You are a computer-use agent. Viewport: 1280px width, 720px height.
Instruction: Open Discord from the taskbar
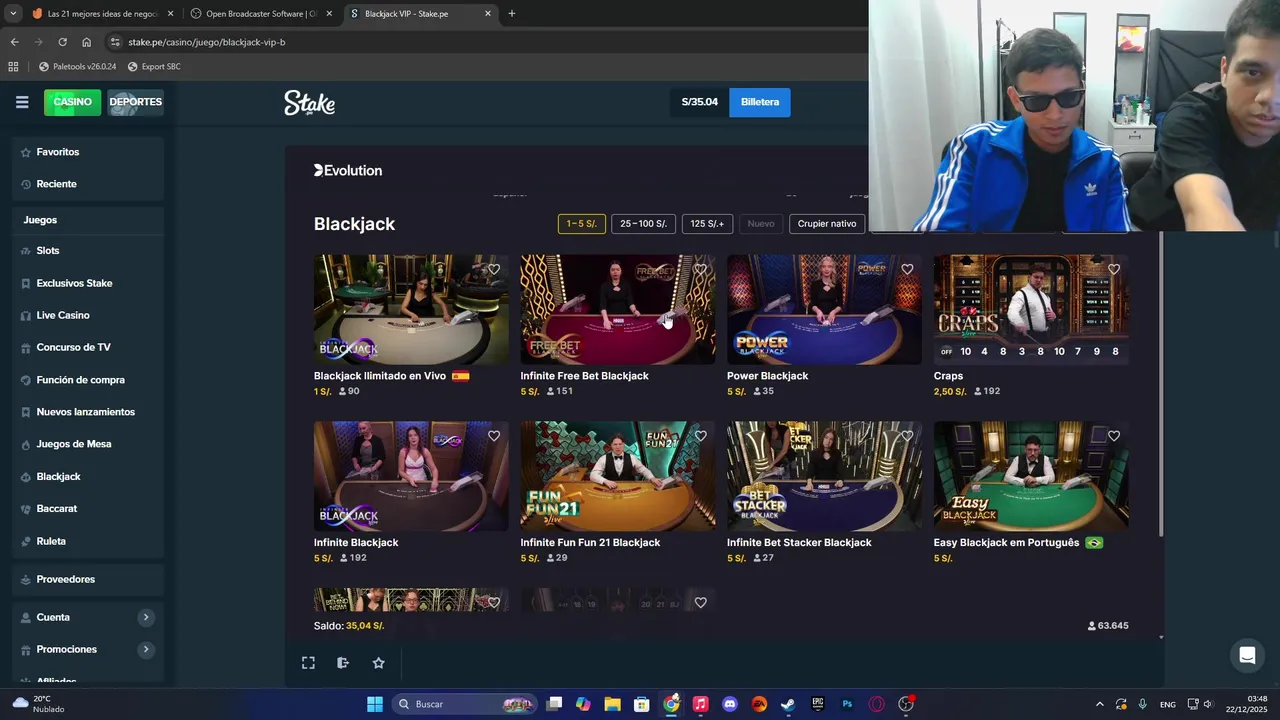tap(730, 704)
